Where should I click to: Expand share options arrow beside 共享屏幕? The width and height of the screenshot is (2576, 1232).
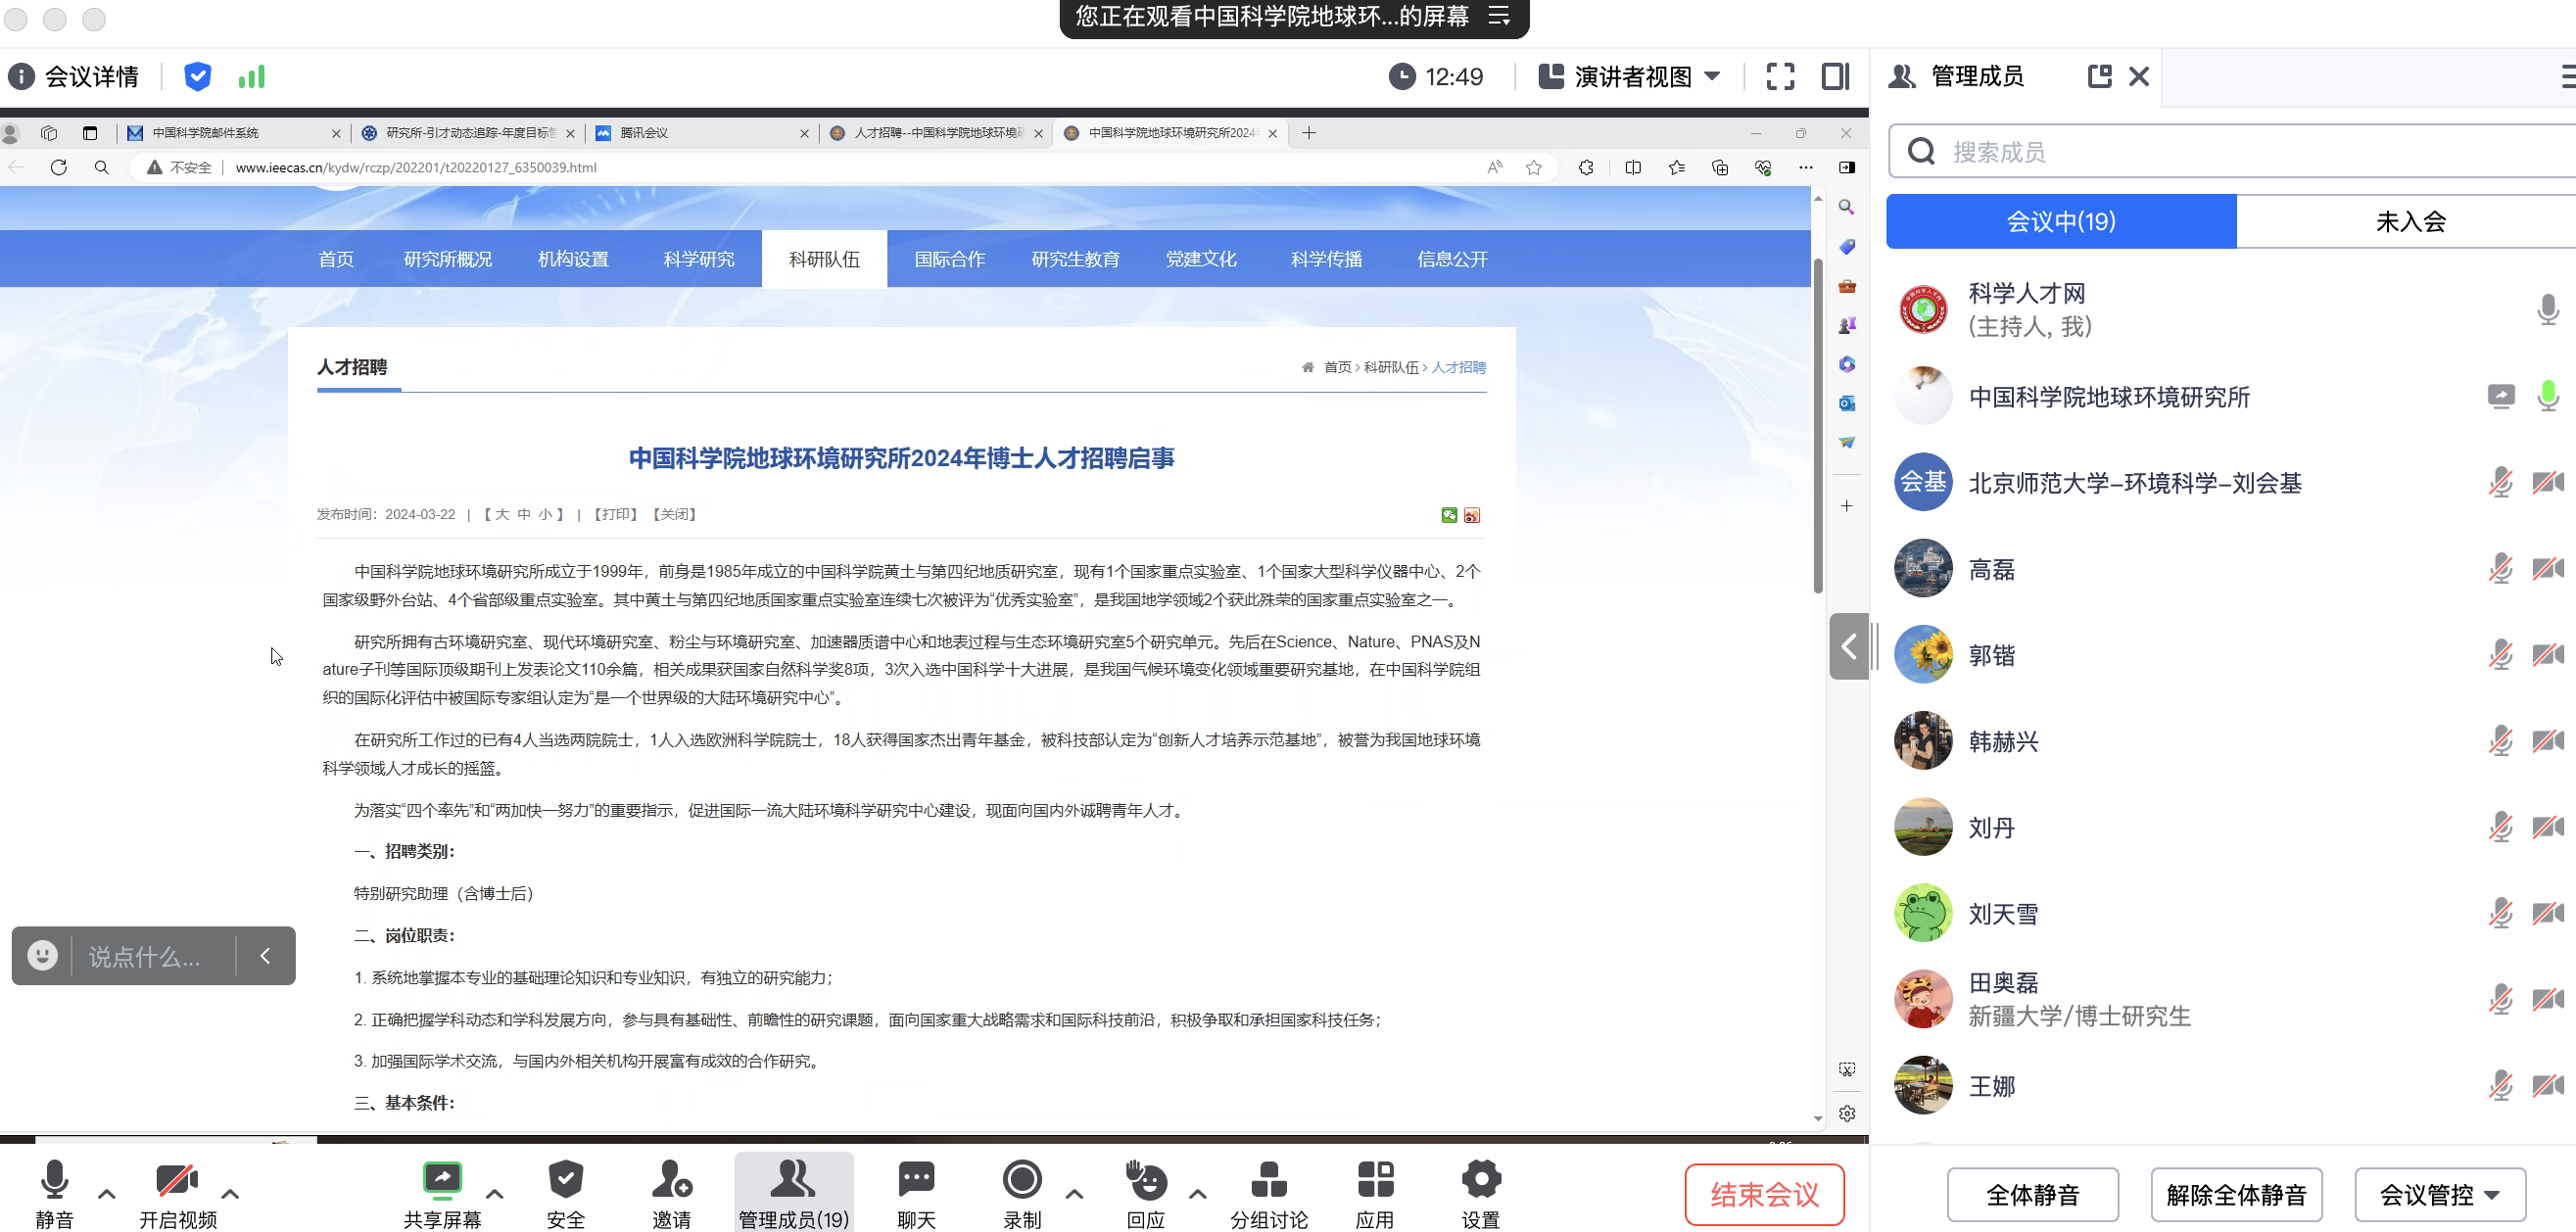click(495, 1193)
